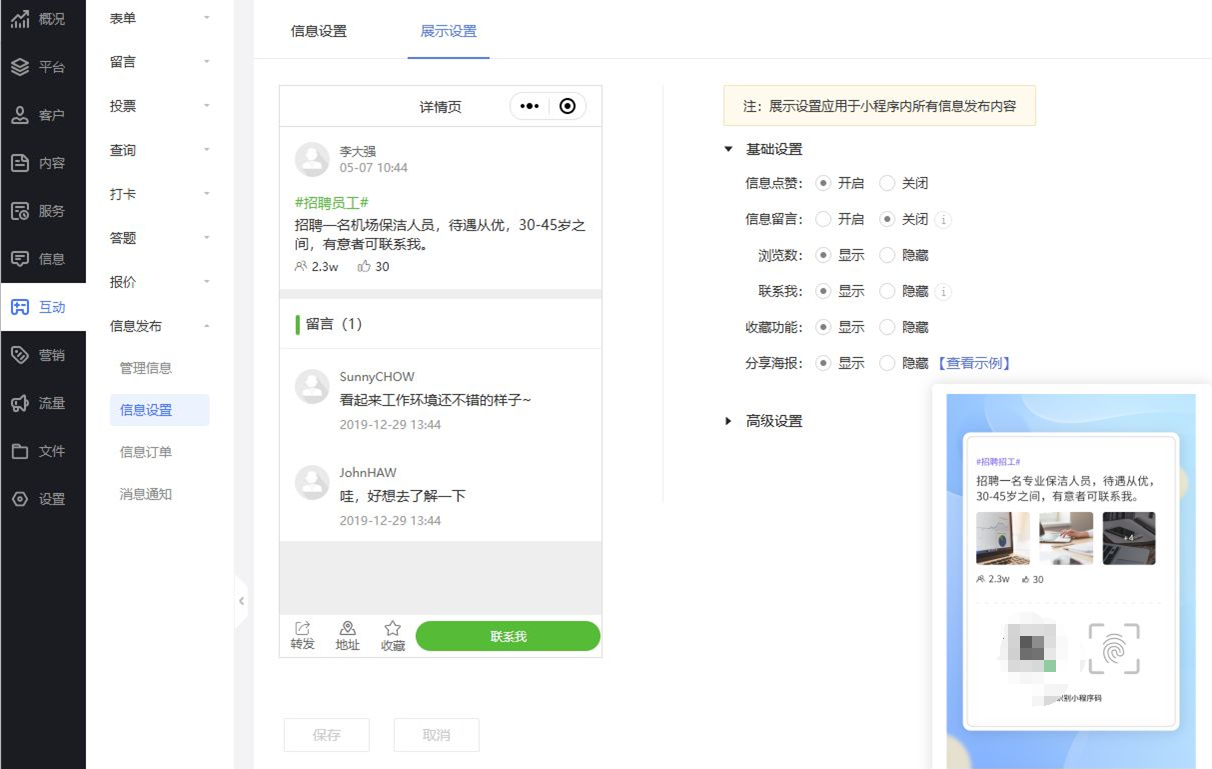The image size is (1212, 769).
Task: Set 信息点赞 to 开启
Action: (x=823, y=184)
